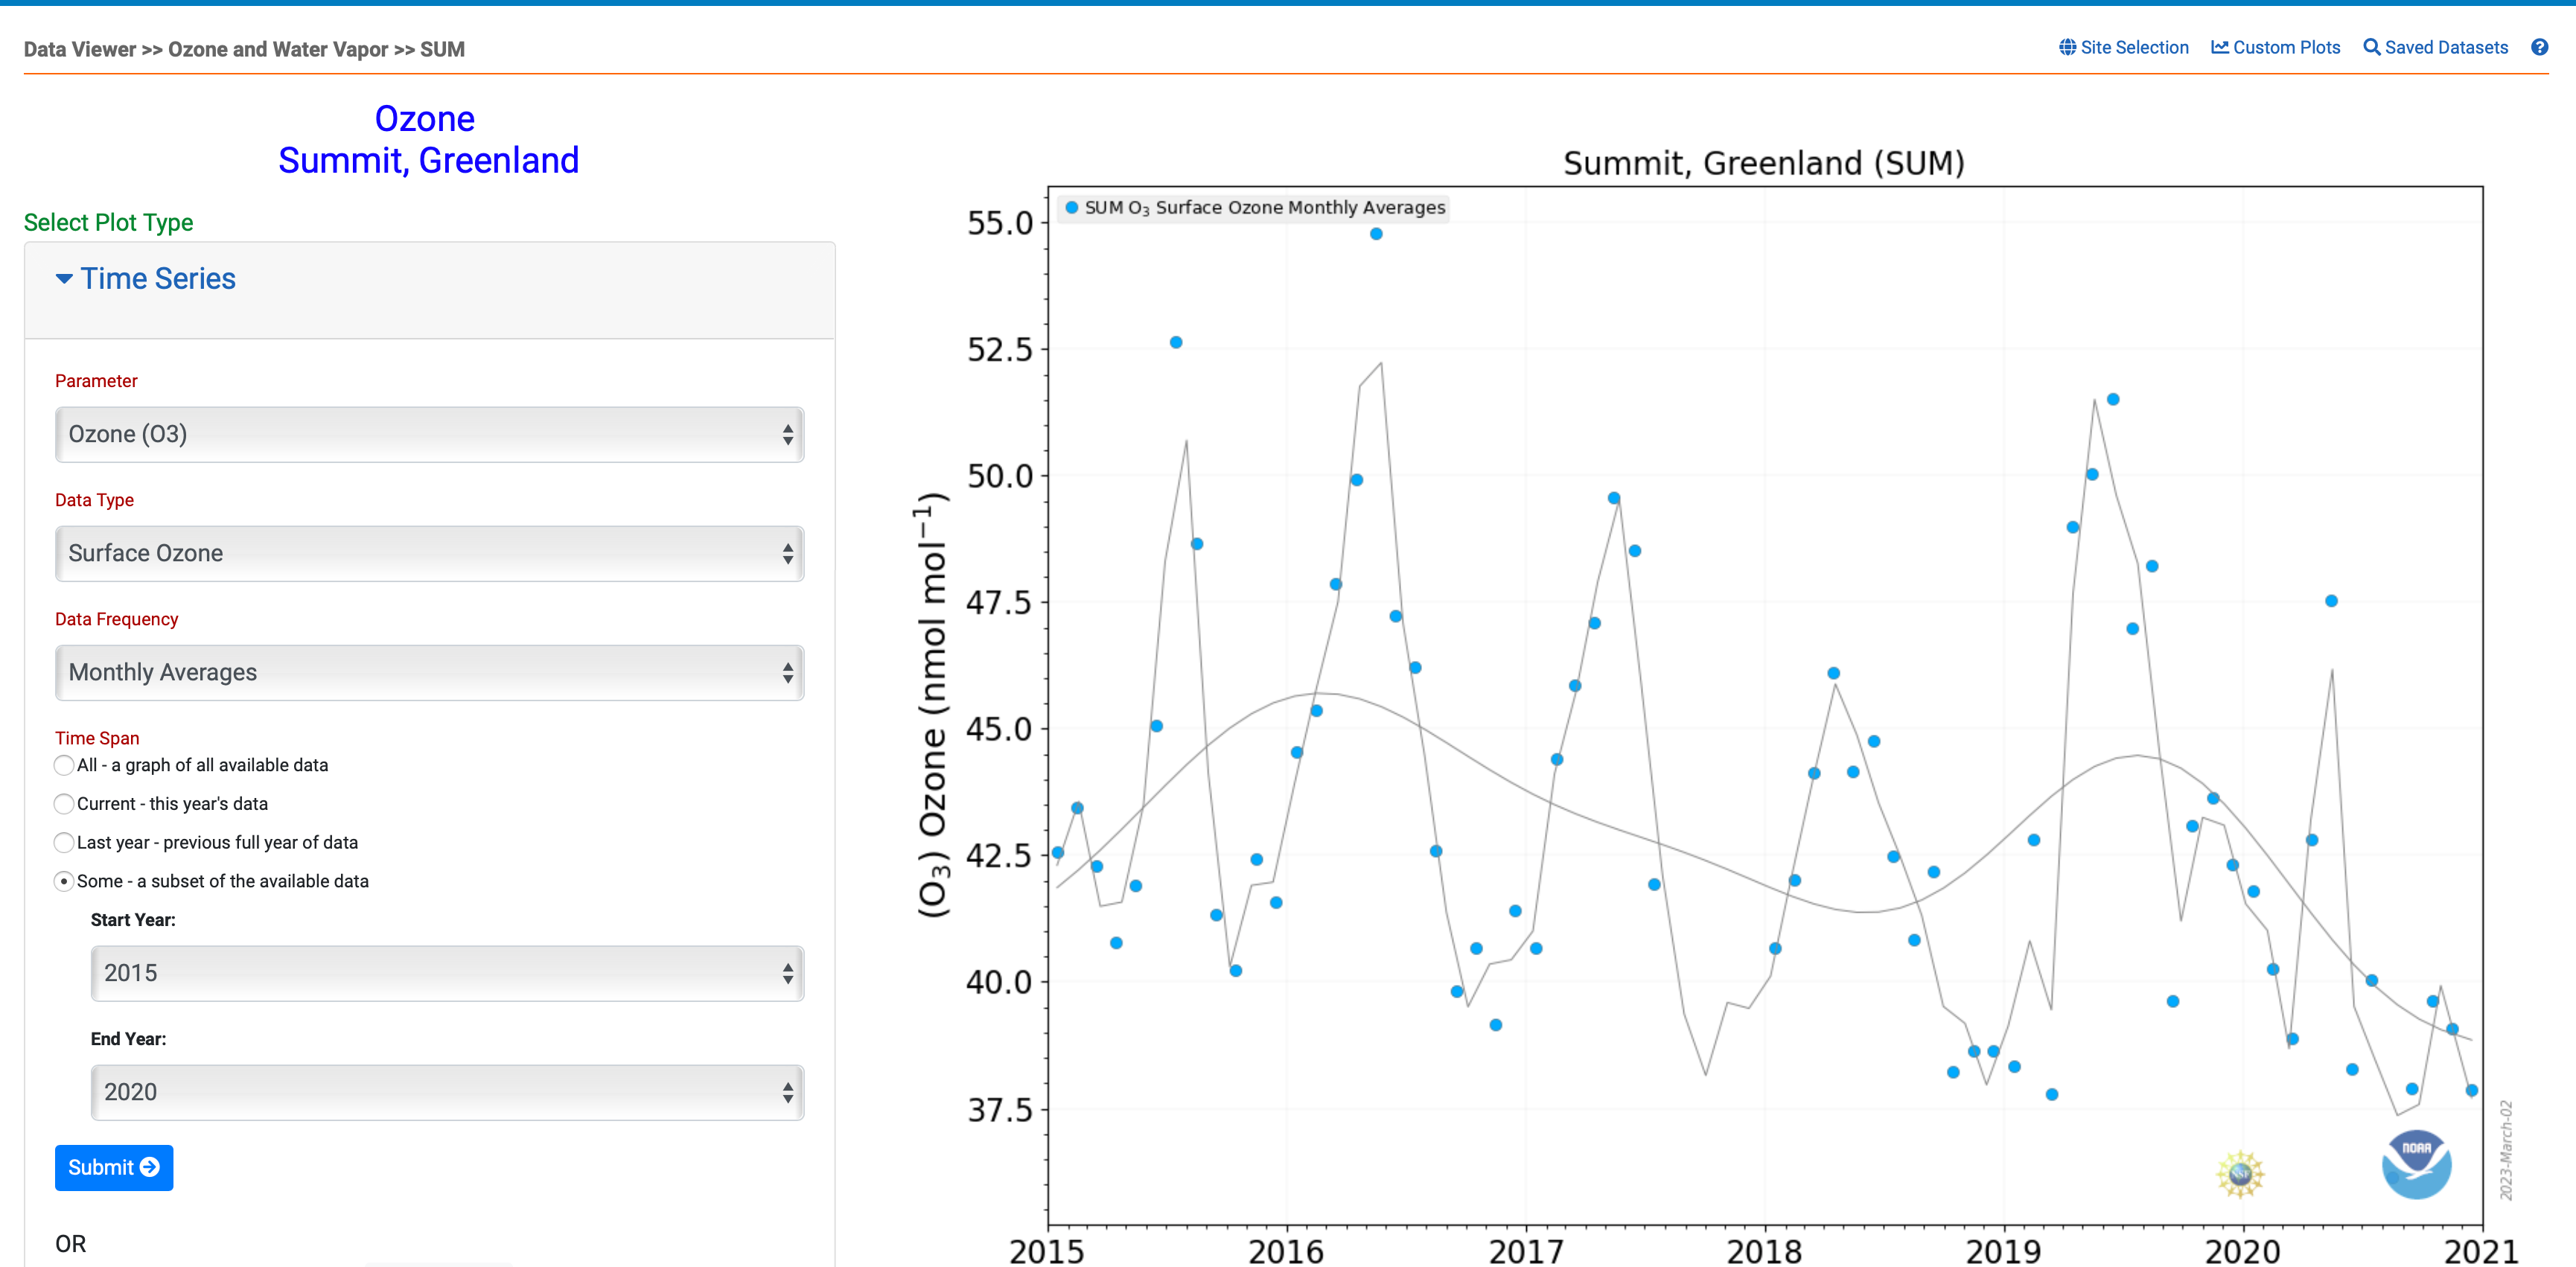
Task: Open the help question mark icon
Action: (2539, 47)
